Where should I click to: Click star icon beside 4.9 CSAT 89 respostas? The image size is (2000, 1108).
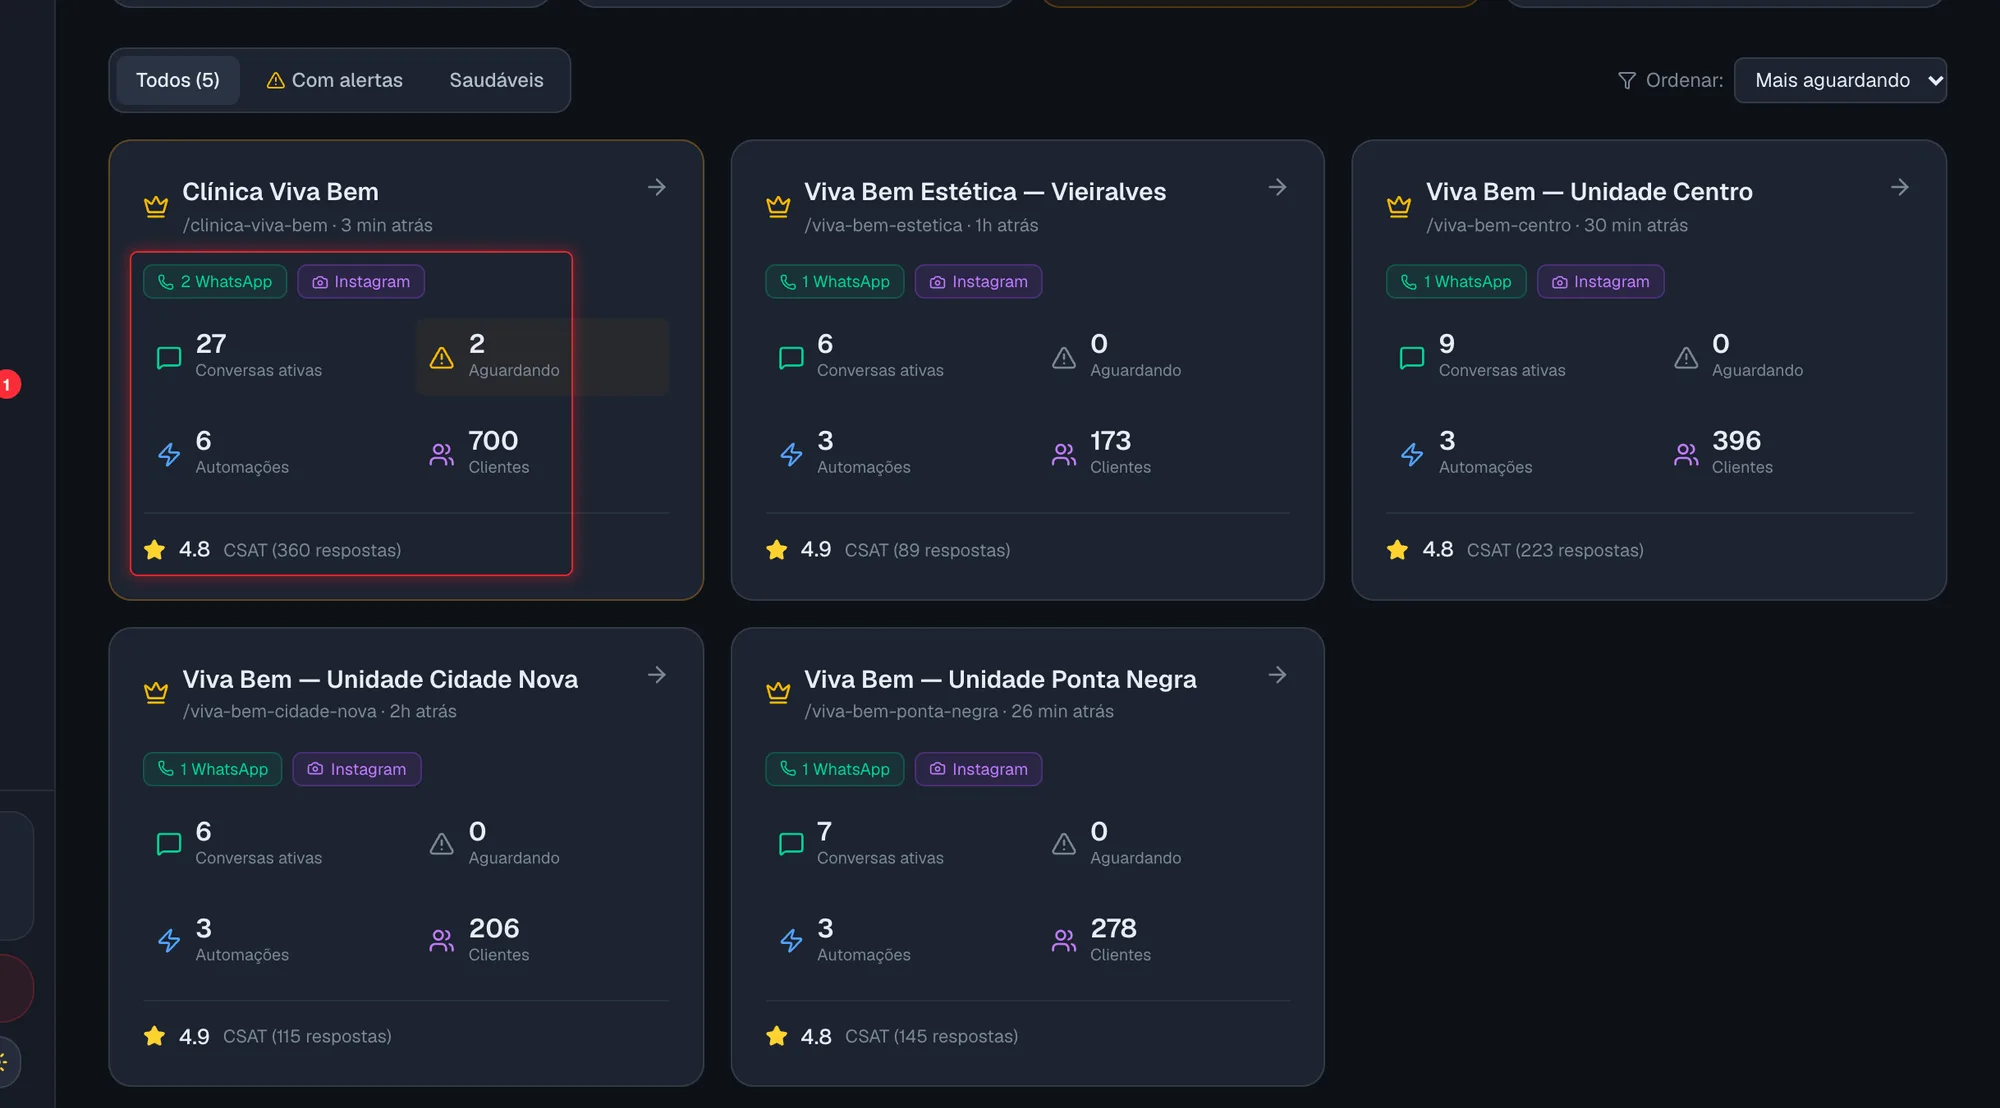777,549
